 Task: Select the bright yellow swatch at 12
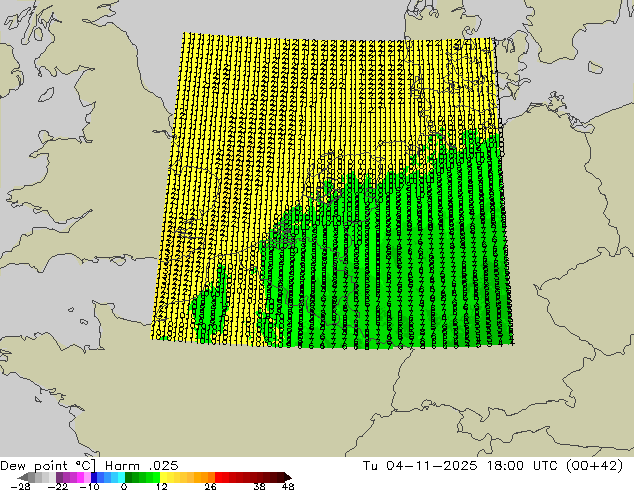click(x=163, y=477)
